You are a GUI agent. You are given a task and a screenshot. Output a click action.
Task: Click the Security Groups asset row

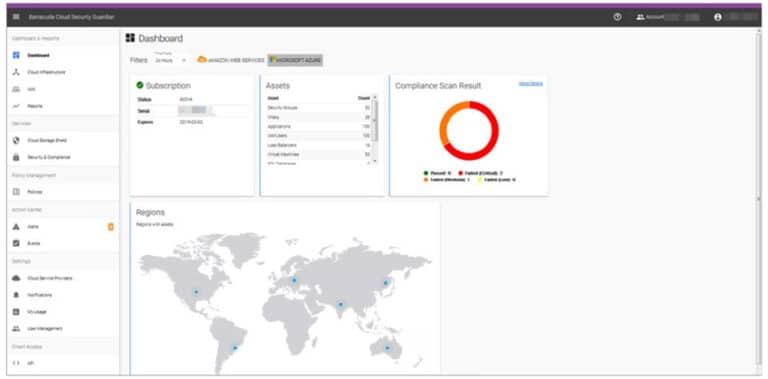point(319,107)
